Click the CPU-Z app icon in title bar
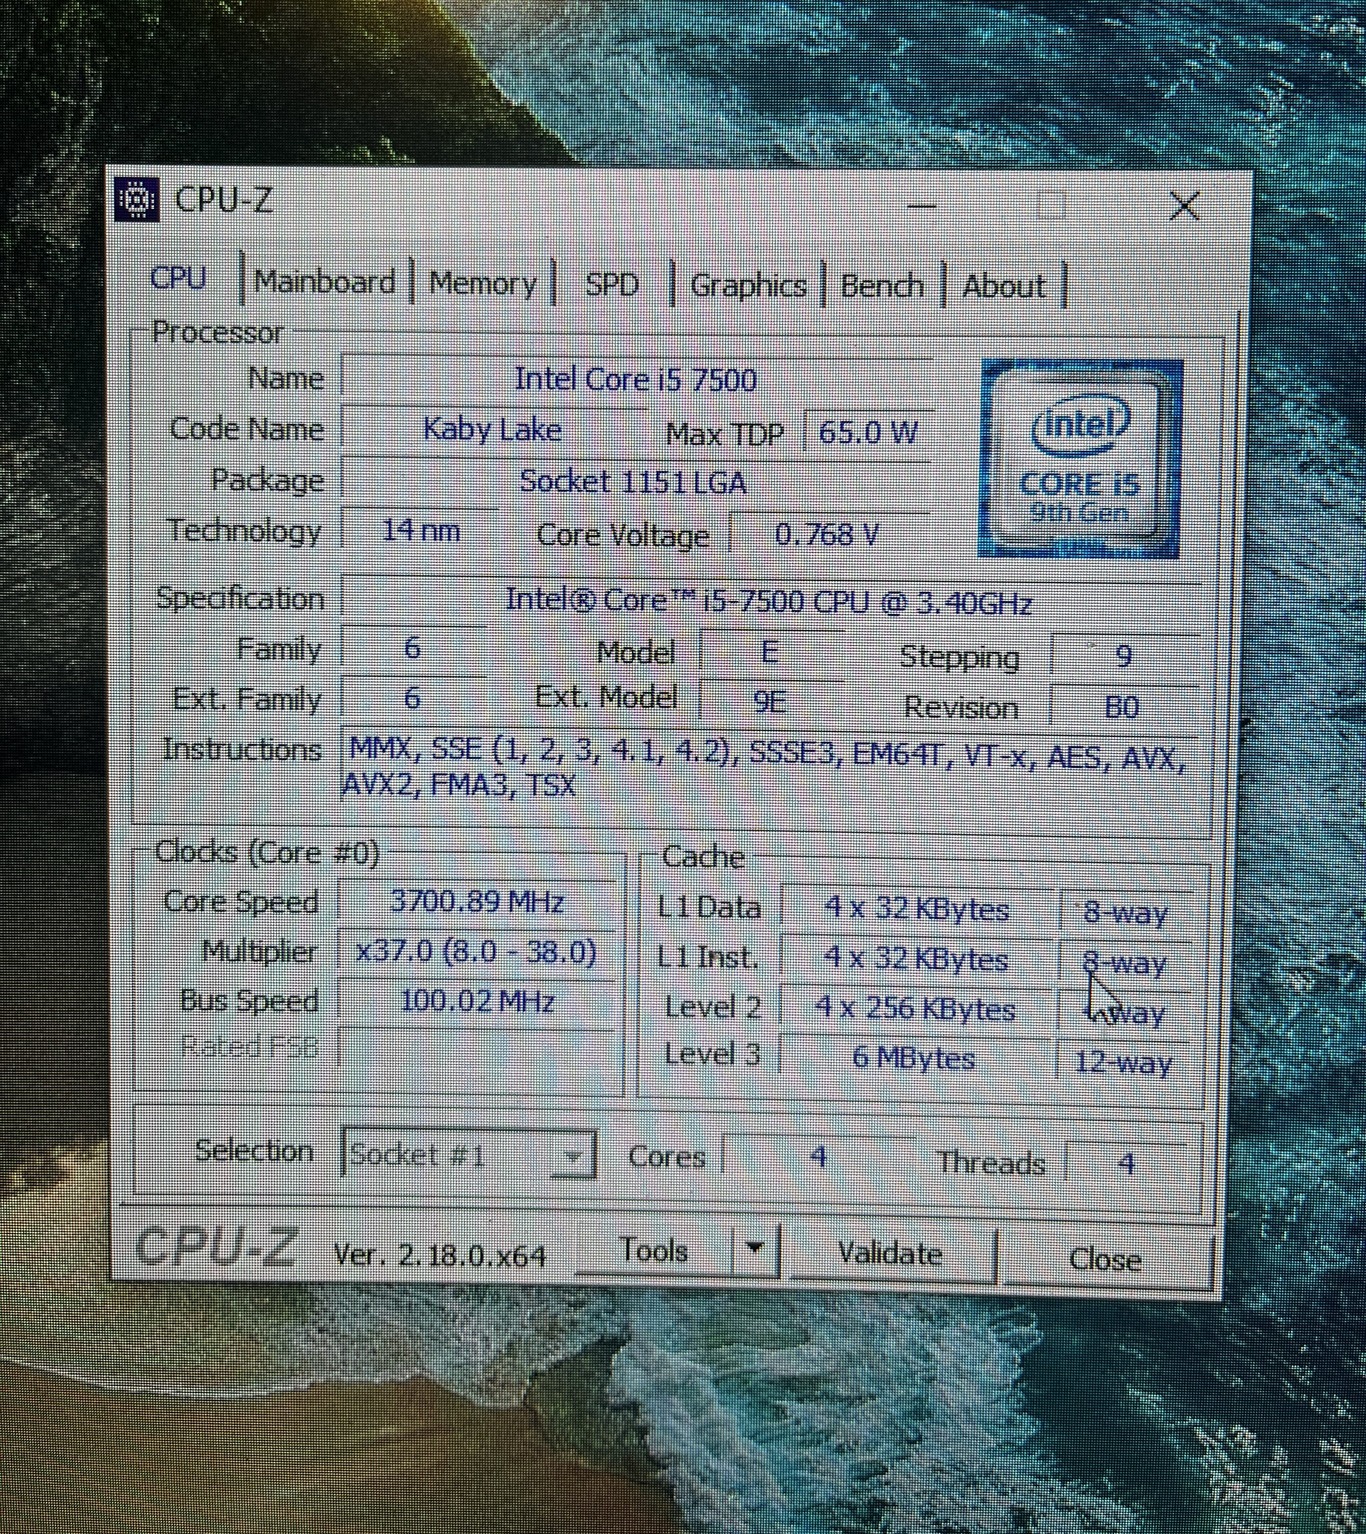The height and width of the screenshot is (1534, 1366). 136,199
